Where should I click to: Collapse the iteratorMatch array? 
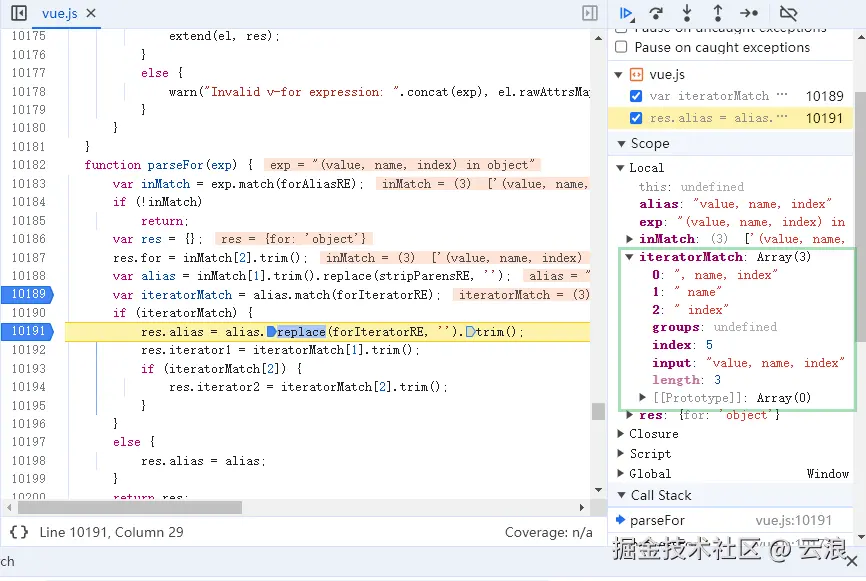point(629,257)
